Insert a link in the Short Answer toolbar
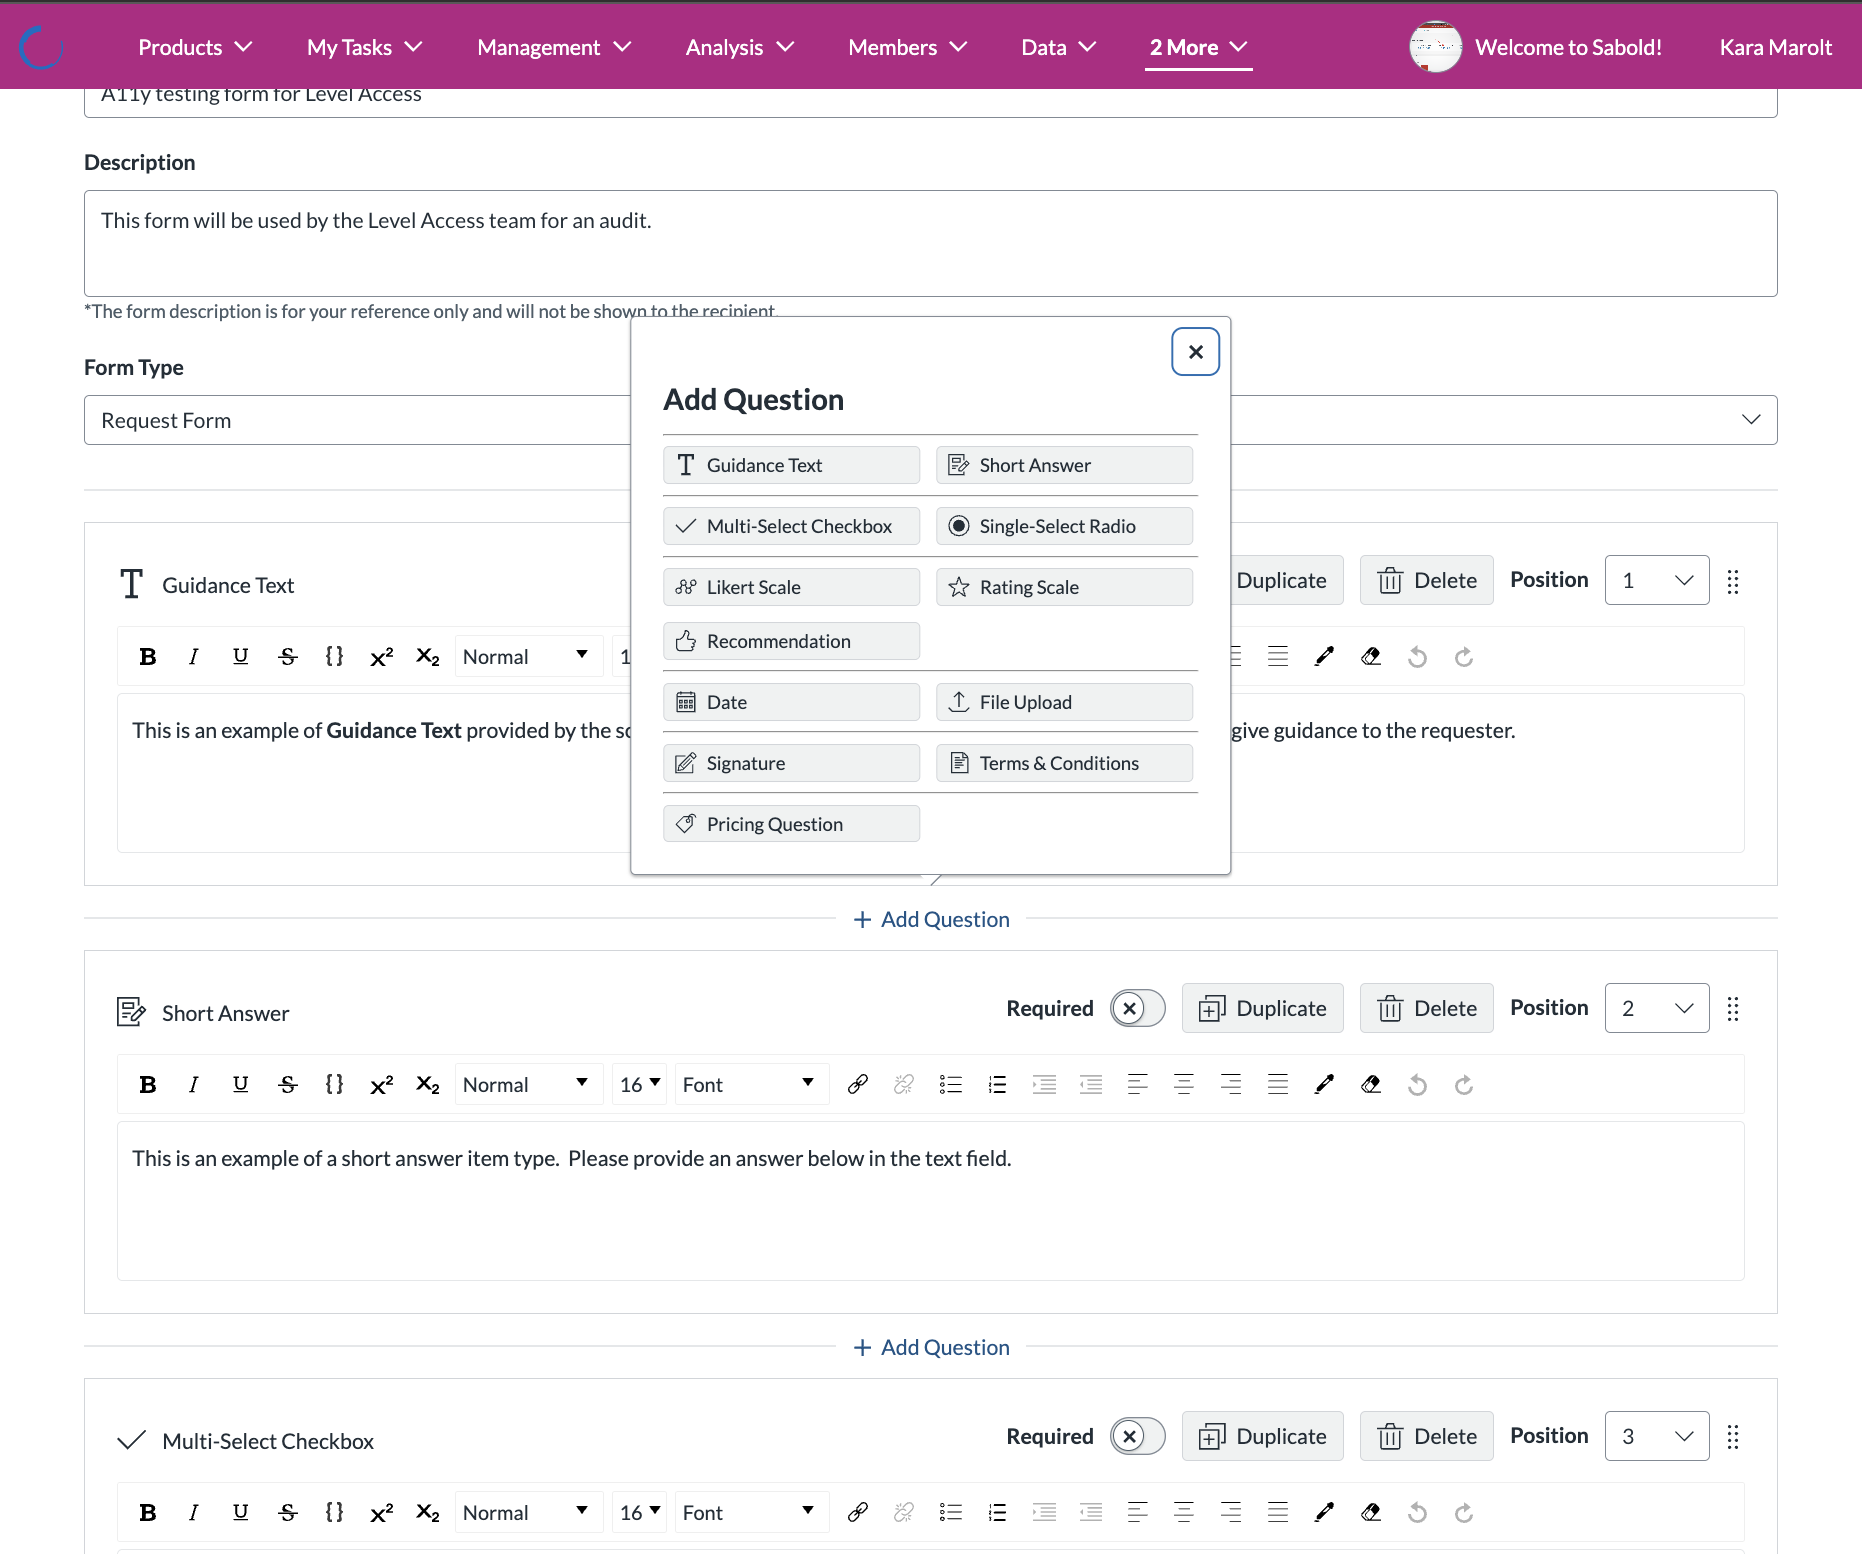This screenshot has height=1554, width=1862. [857, 1085]
